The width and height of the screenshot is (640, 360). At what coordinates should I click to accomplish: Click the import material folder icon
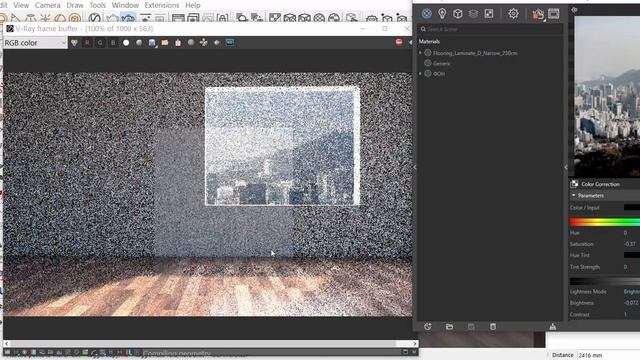(x=449, y=327)
